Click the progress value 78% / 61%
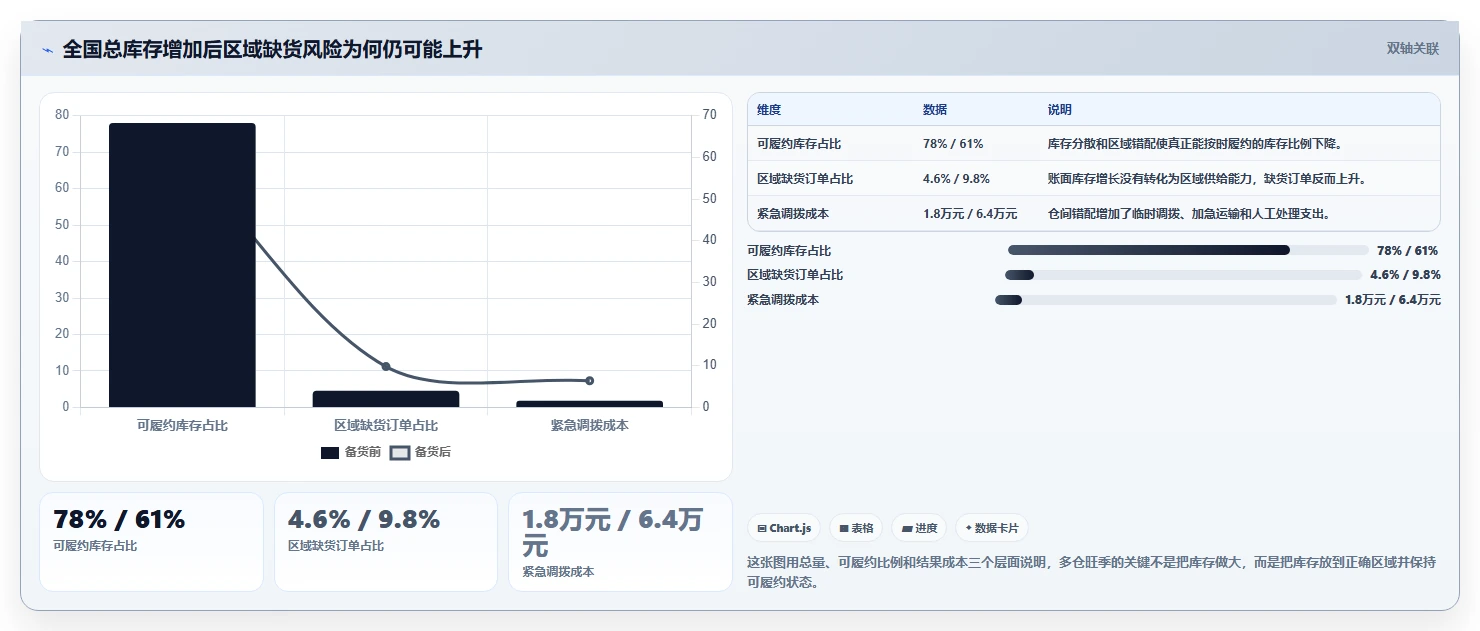1480x631 pixels. point(1407,250)
